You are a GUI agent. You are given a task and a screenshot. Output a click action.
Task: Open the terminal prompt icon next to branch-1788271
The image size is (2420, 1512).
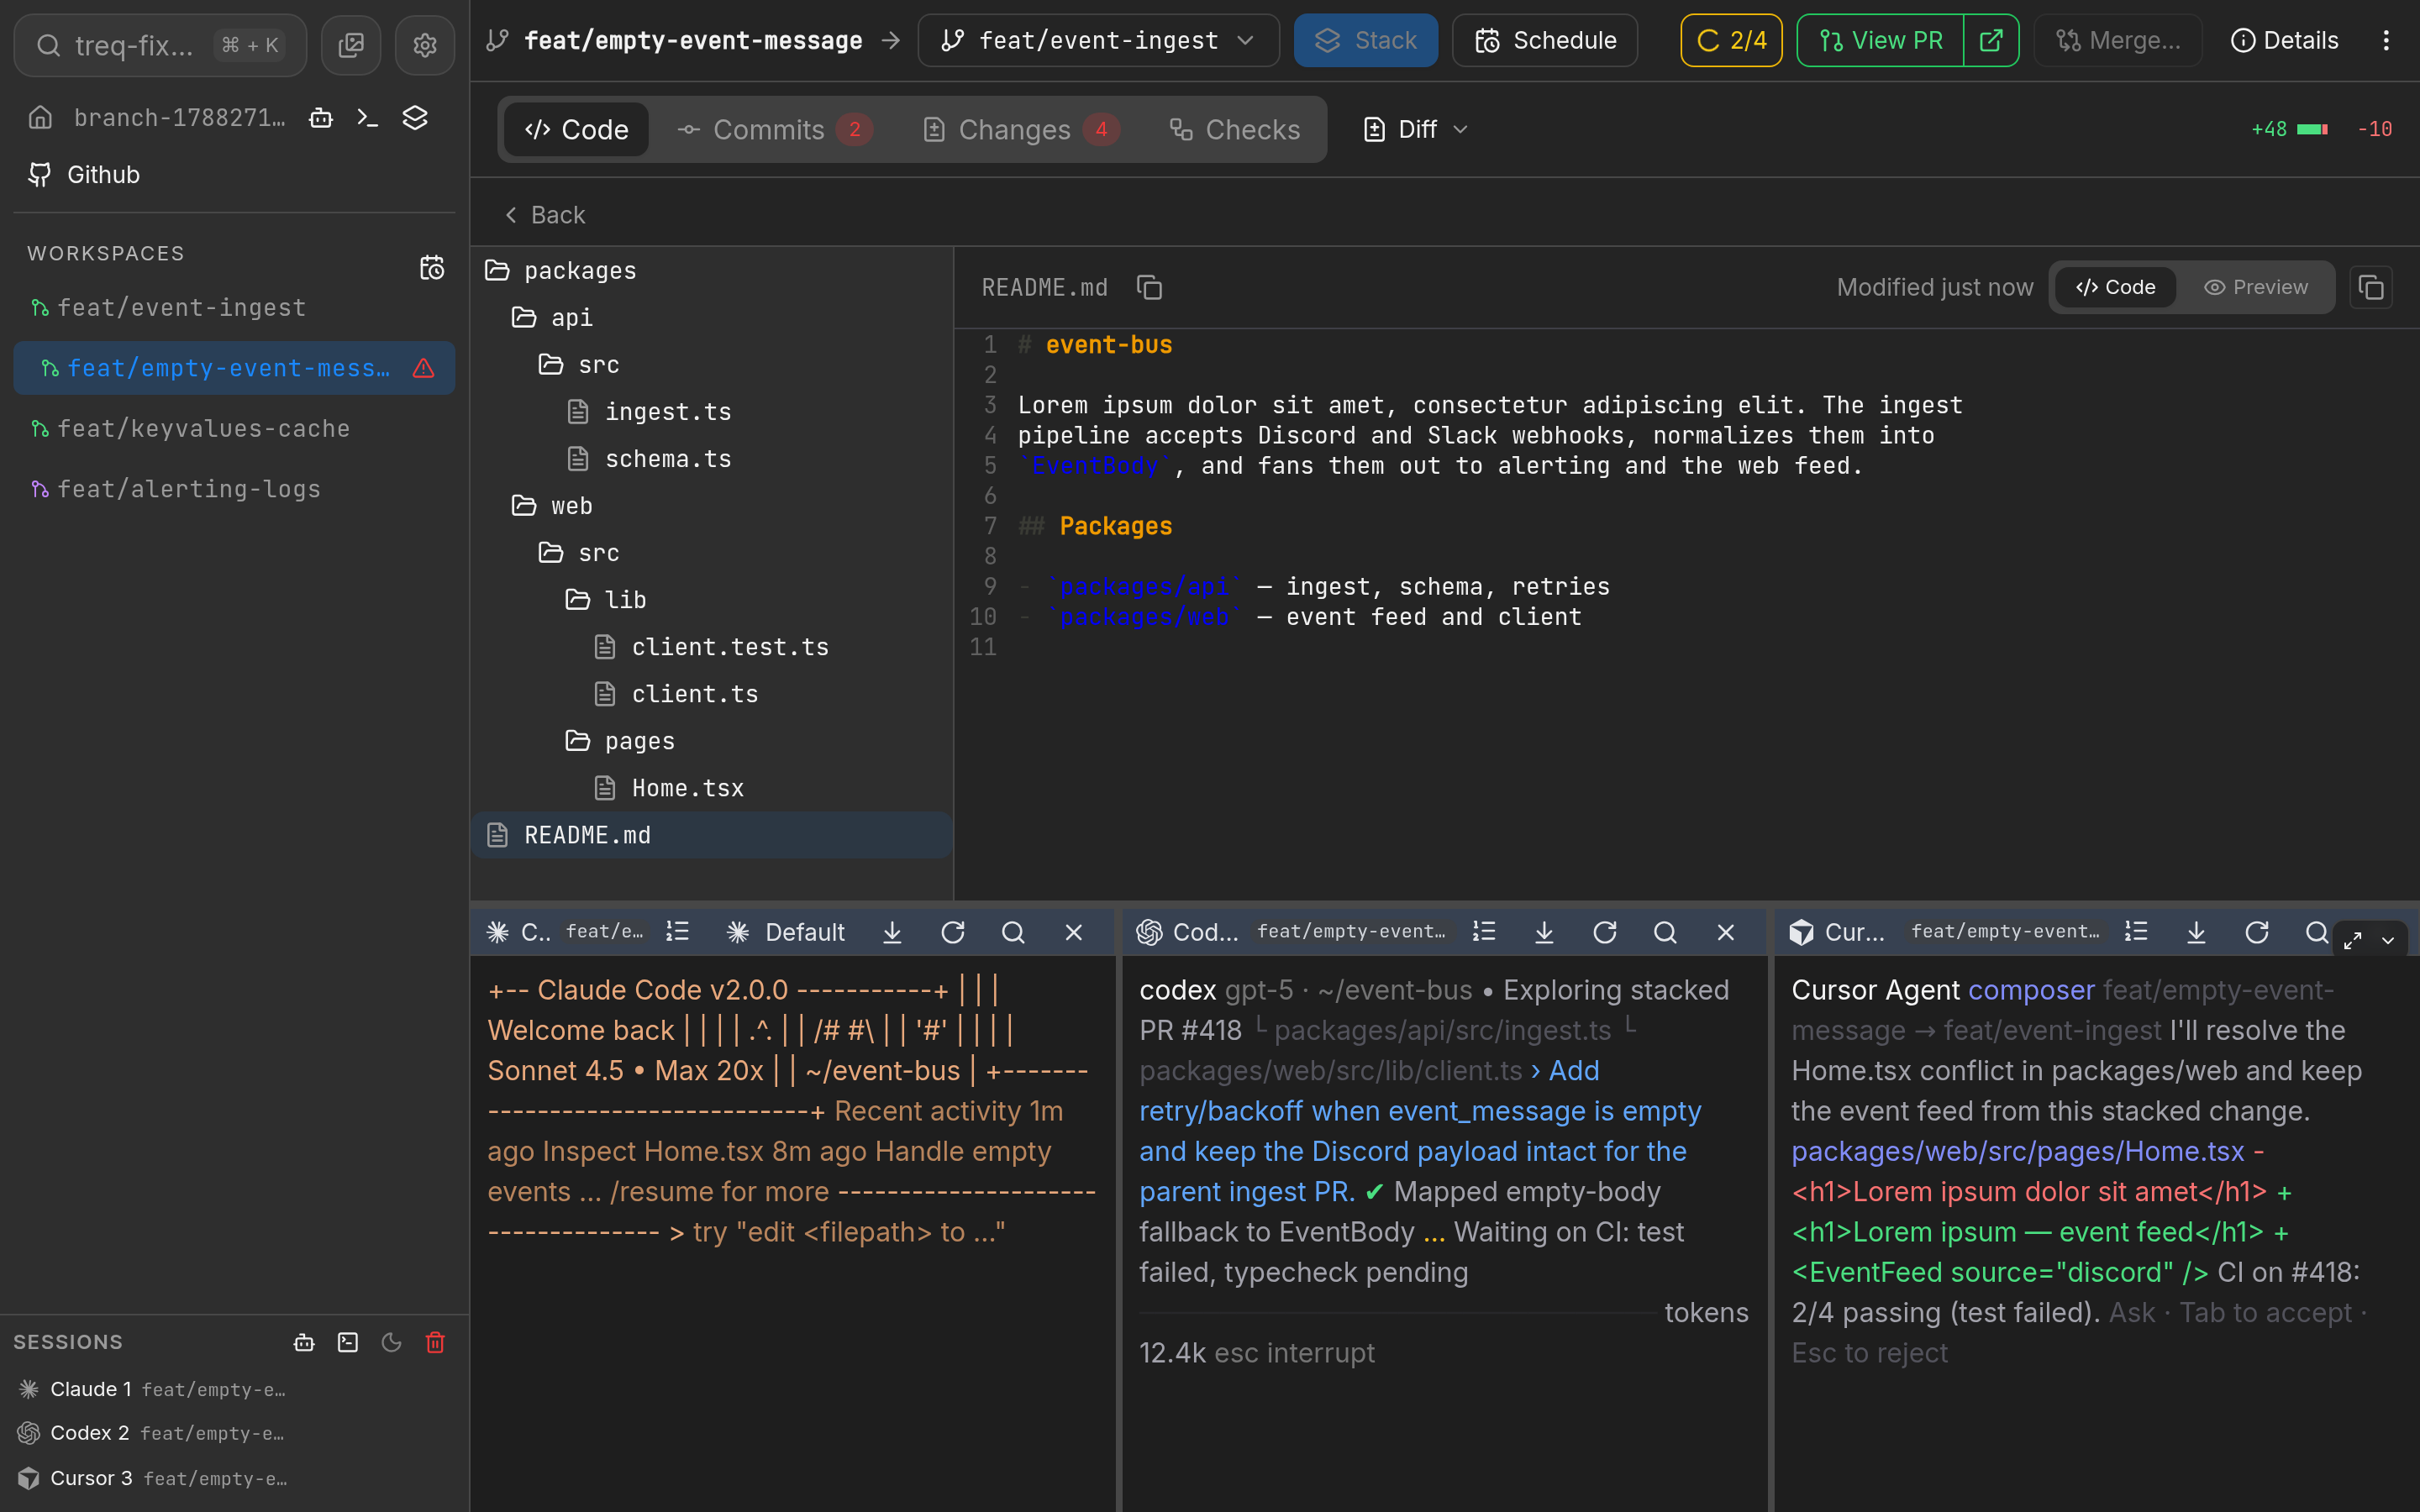[368, 118]
